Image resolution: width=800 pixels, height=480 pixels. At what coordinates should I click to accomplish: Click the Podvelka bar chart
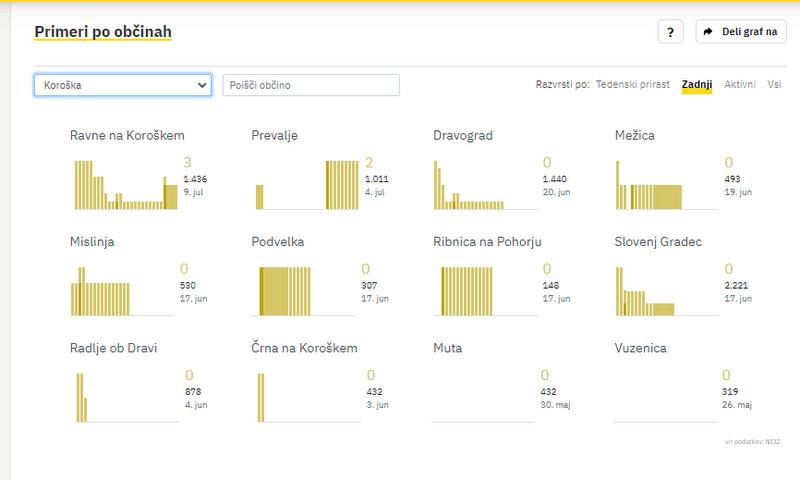click(305, 290)
